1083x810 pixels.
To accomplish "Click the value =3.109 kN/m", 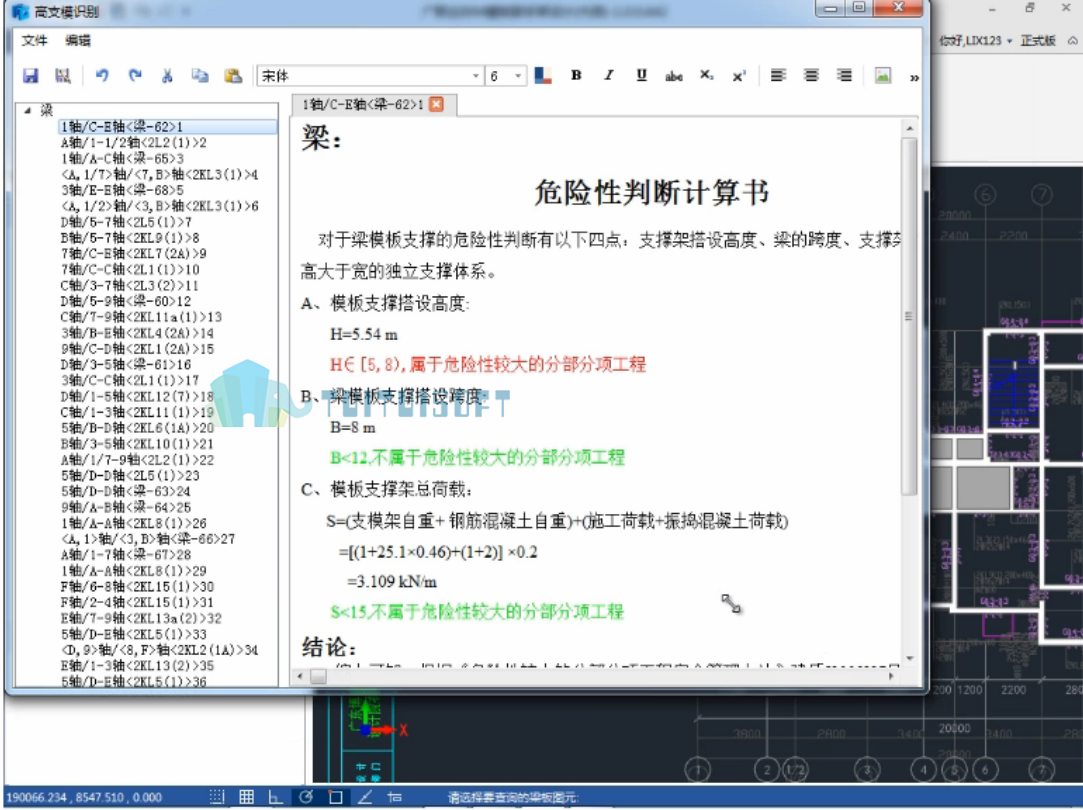I will 392,582.
